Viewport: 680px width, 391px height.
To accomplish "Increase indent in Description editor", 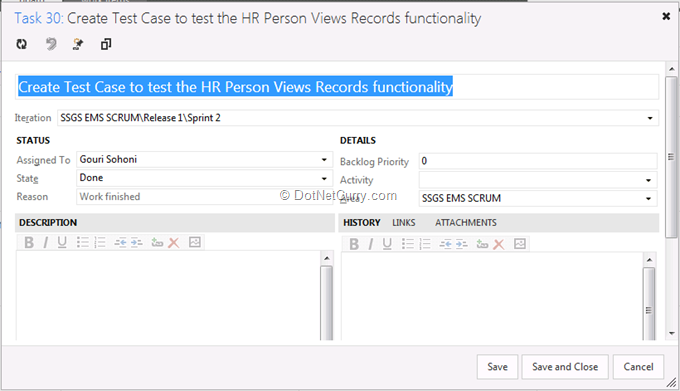I will tap(137, 242).
